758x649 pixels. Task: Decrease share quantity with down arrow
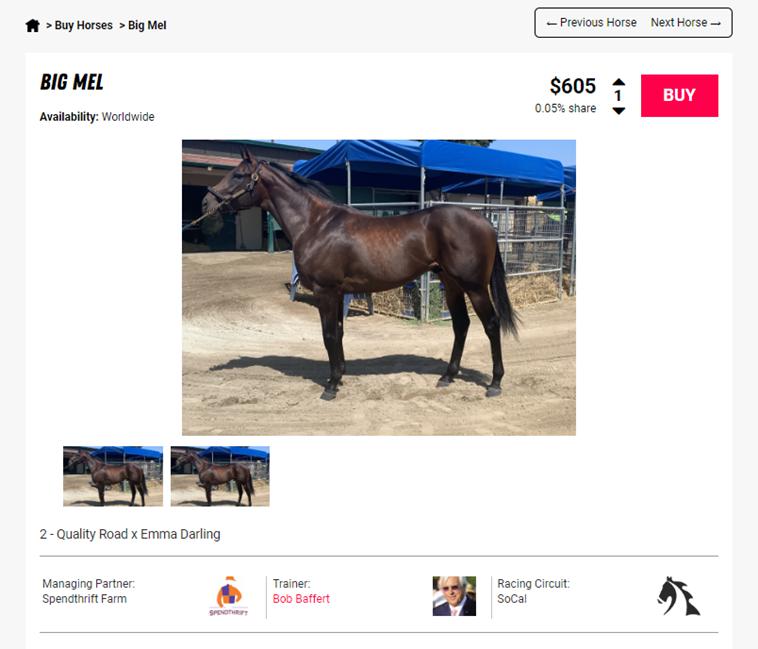(x=619, y=111)
